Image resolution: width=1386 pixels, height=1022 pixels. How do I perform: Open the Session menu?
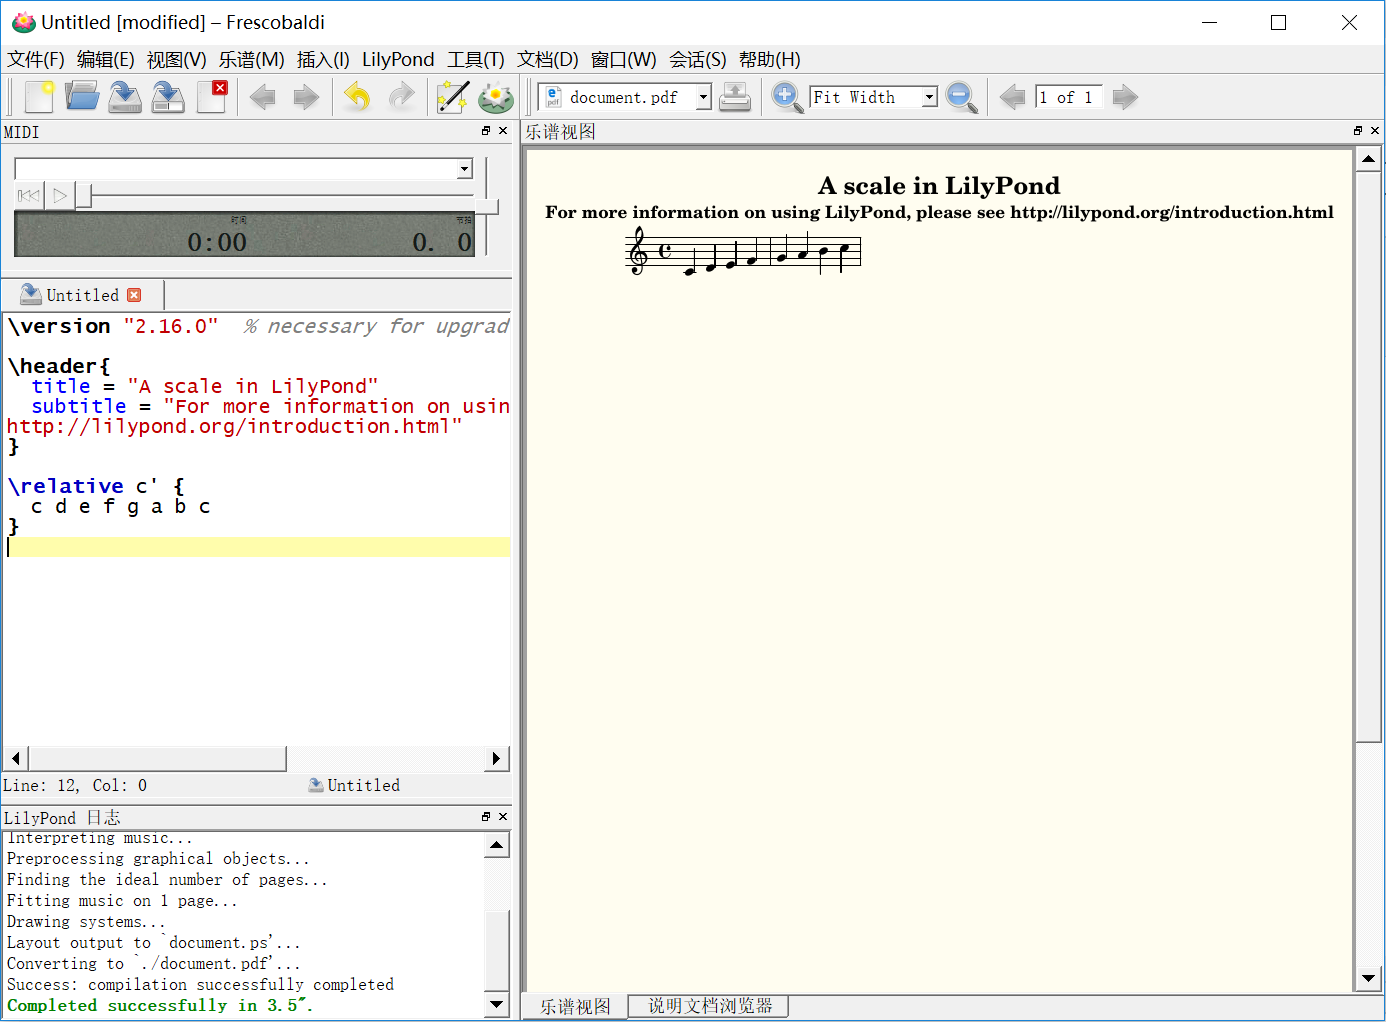tap(697, 60)
